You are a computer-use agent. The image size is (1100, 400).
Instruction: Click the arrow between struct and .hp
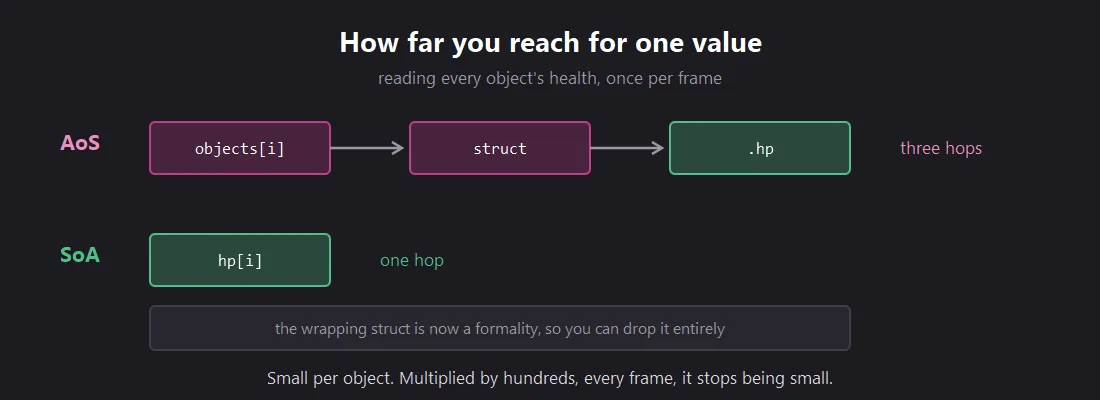(628, 148)
